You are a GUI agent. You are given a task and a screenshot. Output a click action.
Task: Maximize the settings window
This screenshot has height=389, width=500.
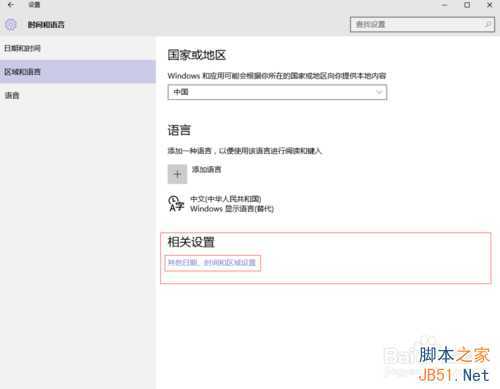[x=467, y=5]
